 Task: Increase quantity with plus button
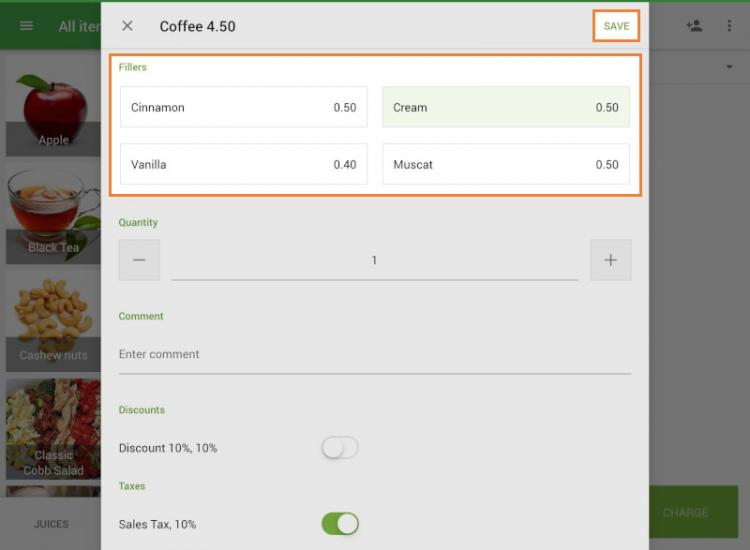click(610, 260)
